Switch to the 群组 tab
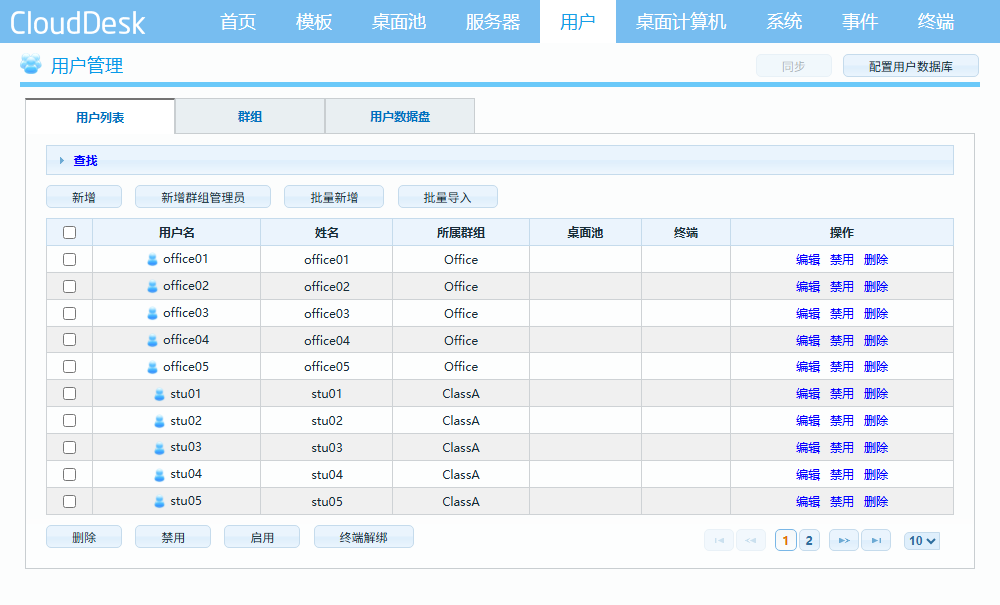This screenshot has height=605, width=1000. (250, 116)
